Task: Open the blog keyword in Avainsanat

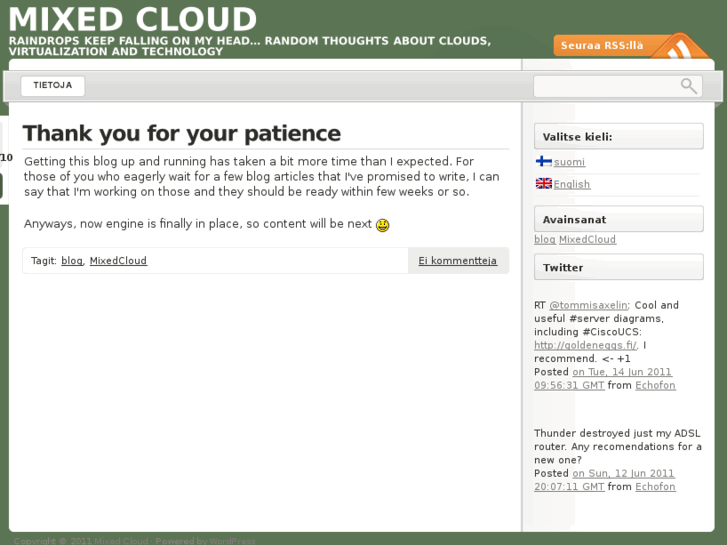Action: coord(544,240)
